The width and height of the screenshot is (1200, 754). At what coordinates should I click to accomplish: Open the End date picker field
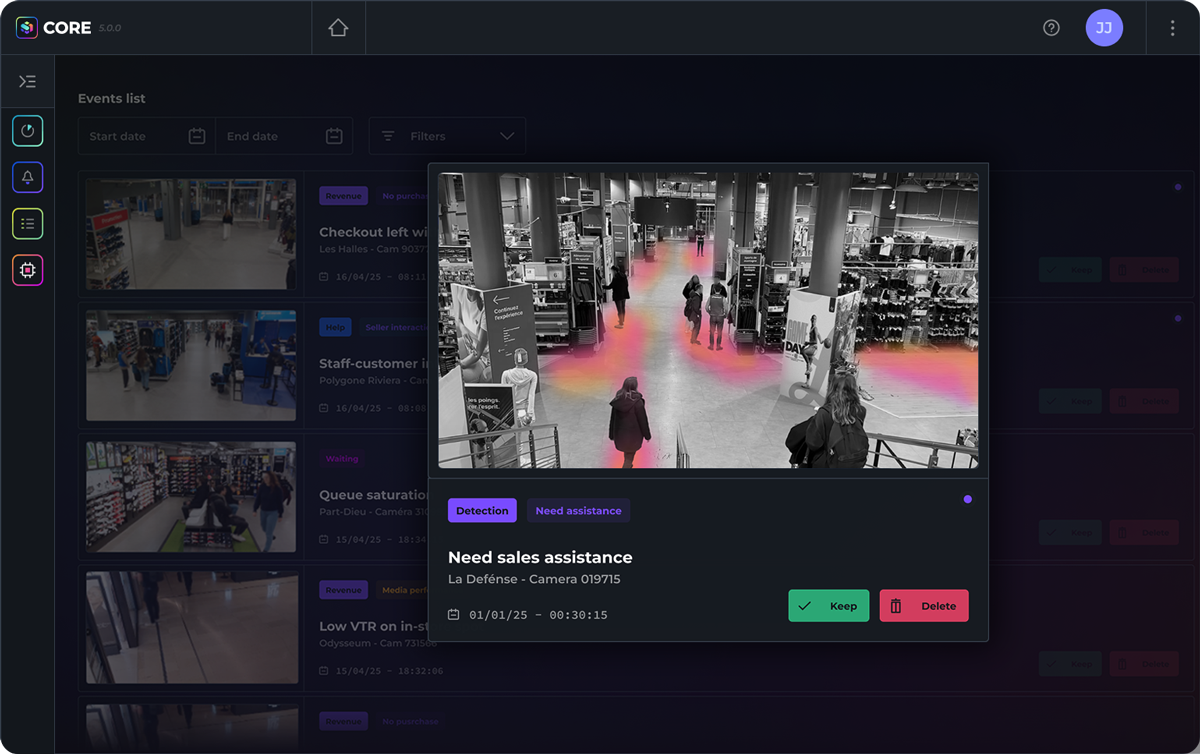(x=272, y=135)
